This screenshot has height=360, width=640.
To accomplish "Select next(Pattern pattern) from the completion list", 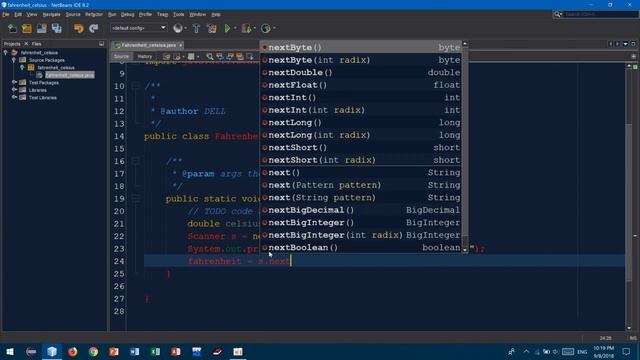I will (x=361, y=185).
